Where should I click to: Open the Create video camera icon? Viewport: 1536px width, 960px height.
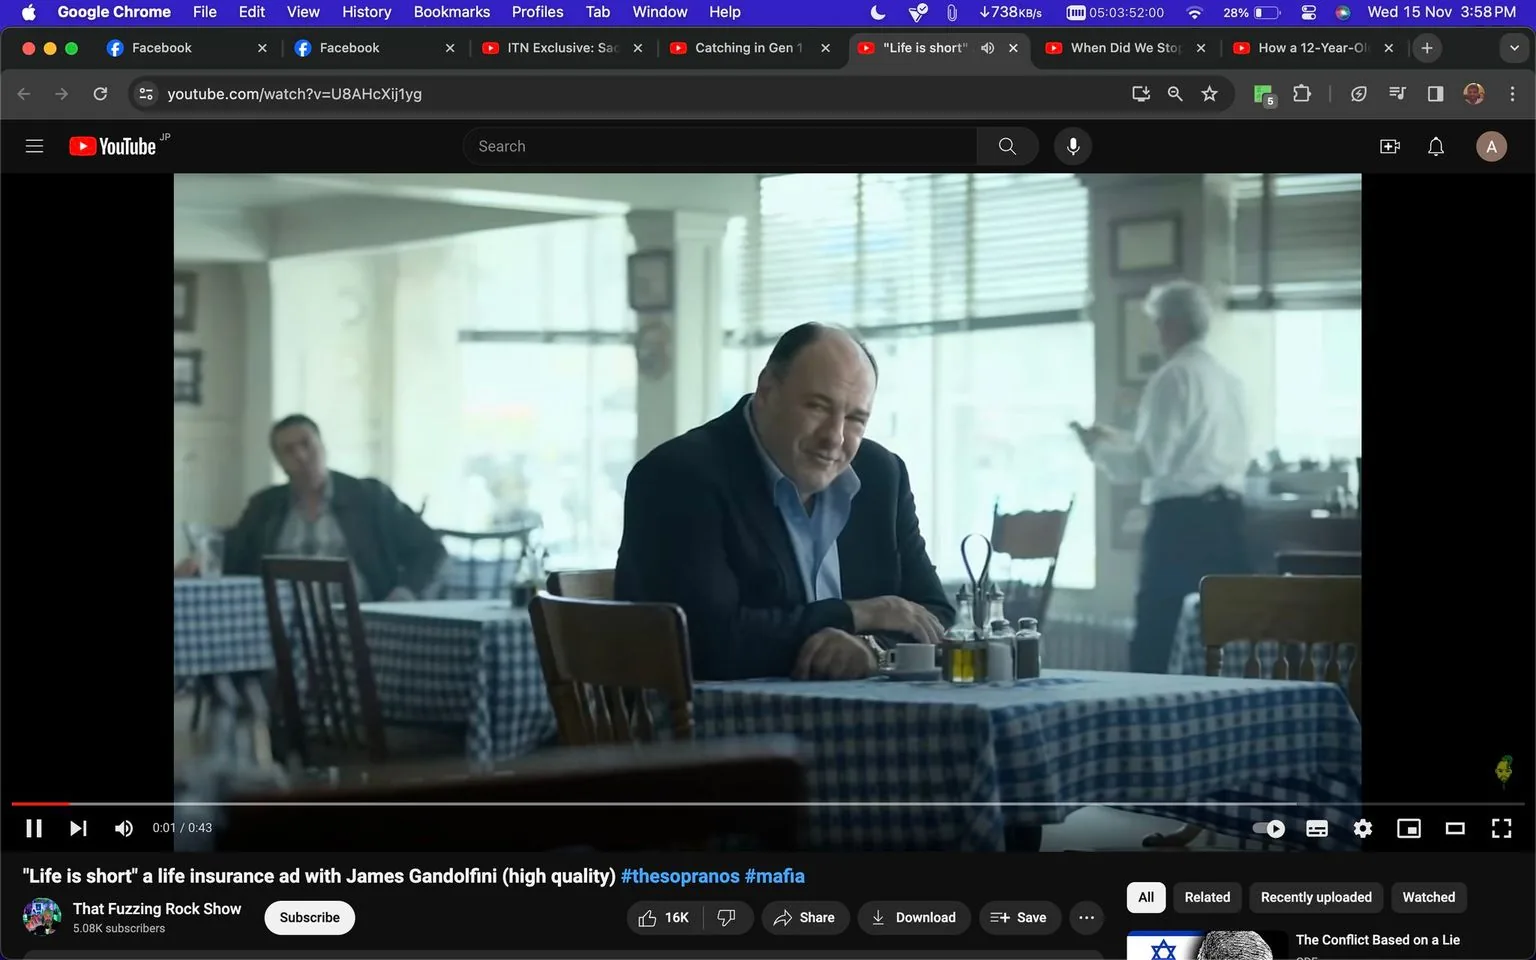[1389, 145]
